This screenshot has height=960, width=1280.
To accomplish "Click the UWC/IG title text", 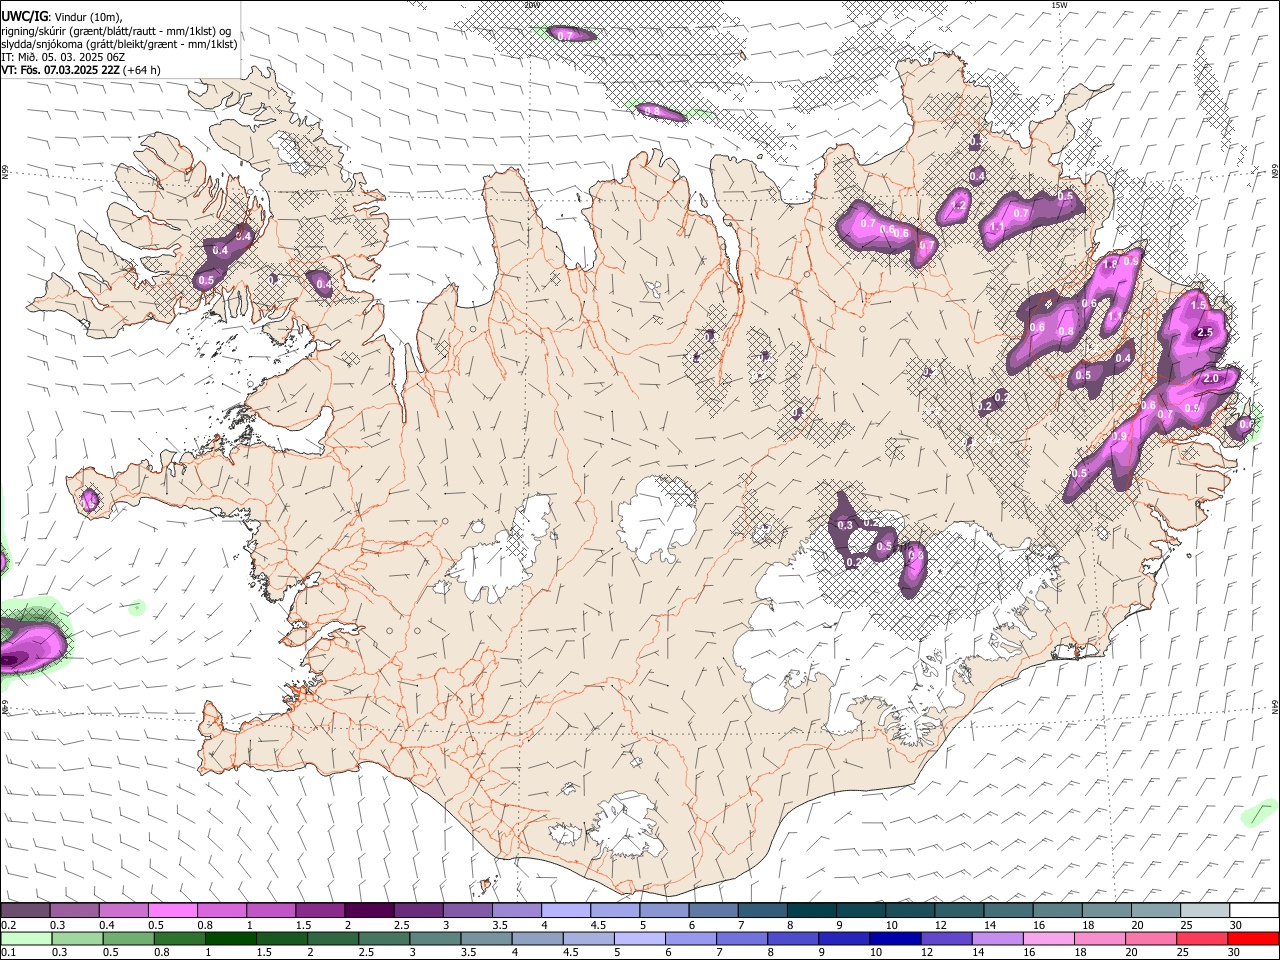I will [x=23, y=16].
